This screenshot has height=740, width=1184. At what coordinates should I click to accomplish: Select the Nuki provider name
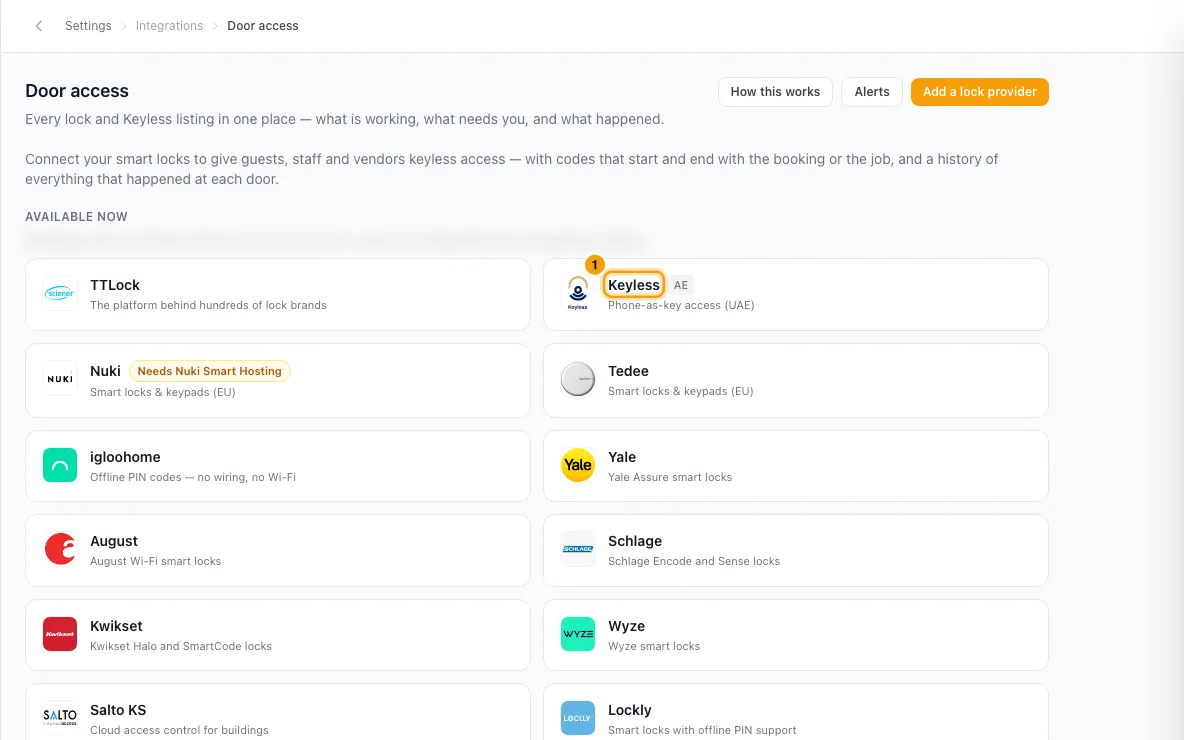tap(105, 371)
